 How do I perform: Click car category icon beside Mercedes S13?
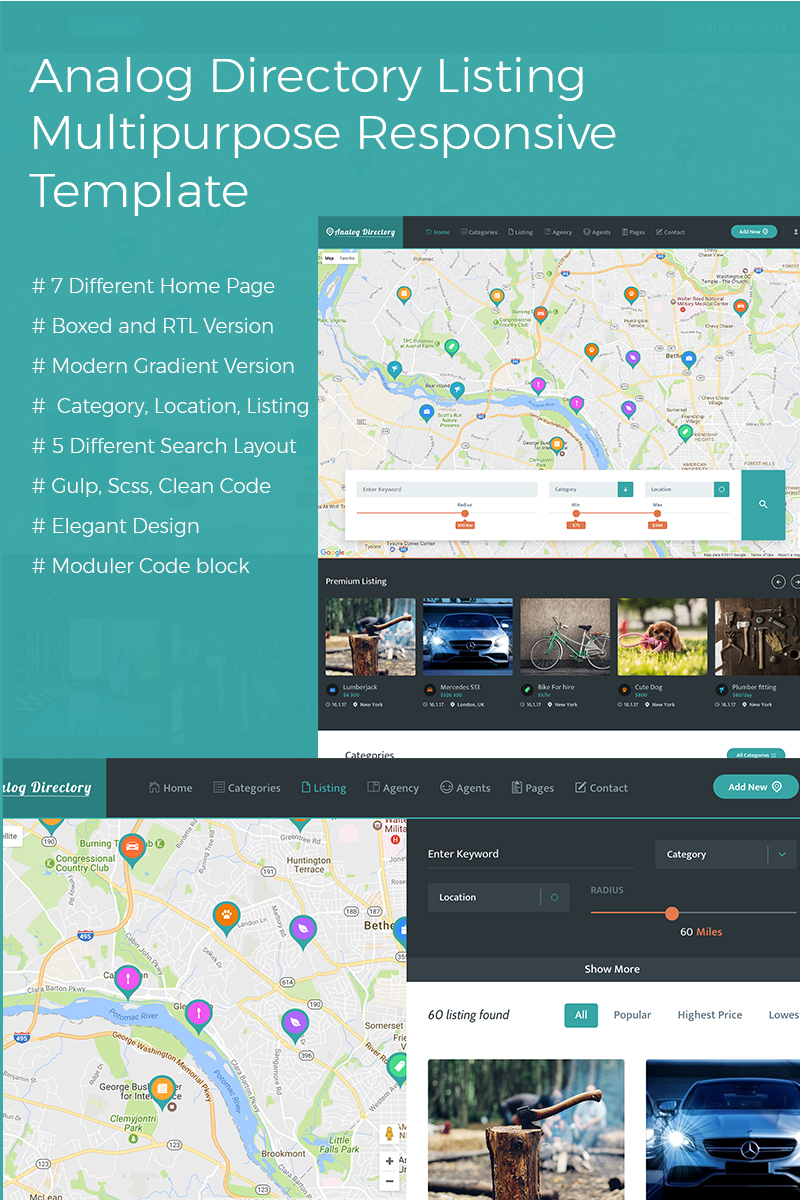point(429,690)
